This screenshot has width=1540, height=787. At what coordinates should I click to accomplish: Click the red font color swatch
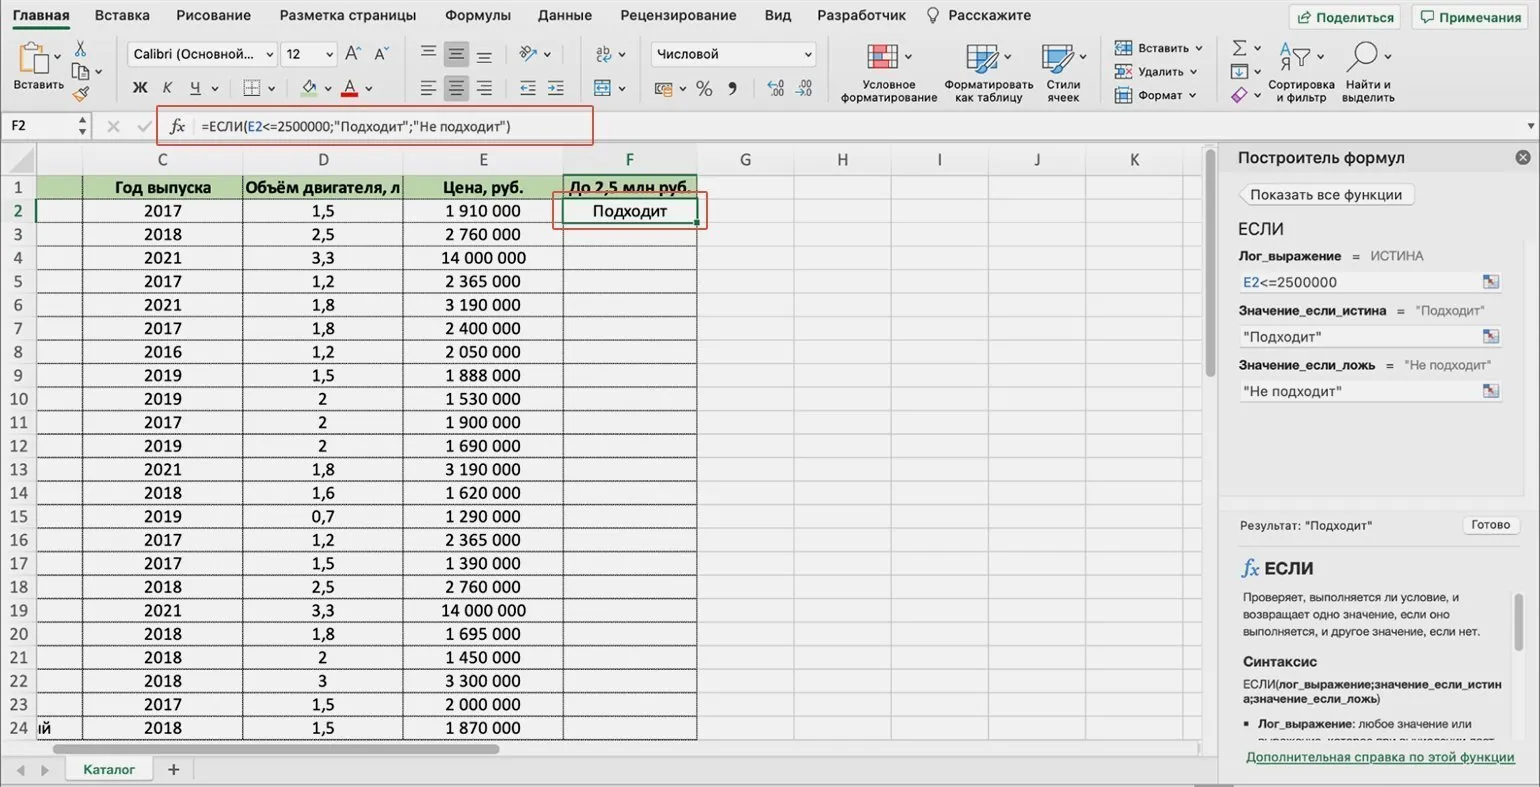click(x=349, y=88)
